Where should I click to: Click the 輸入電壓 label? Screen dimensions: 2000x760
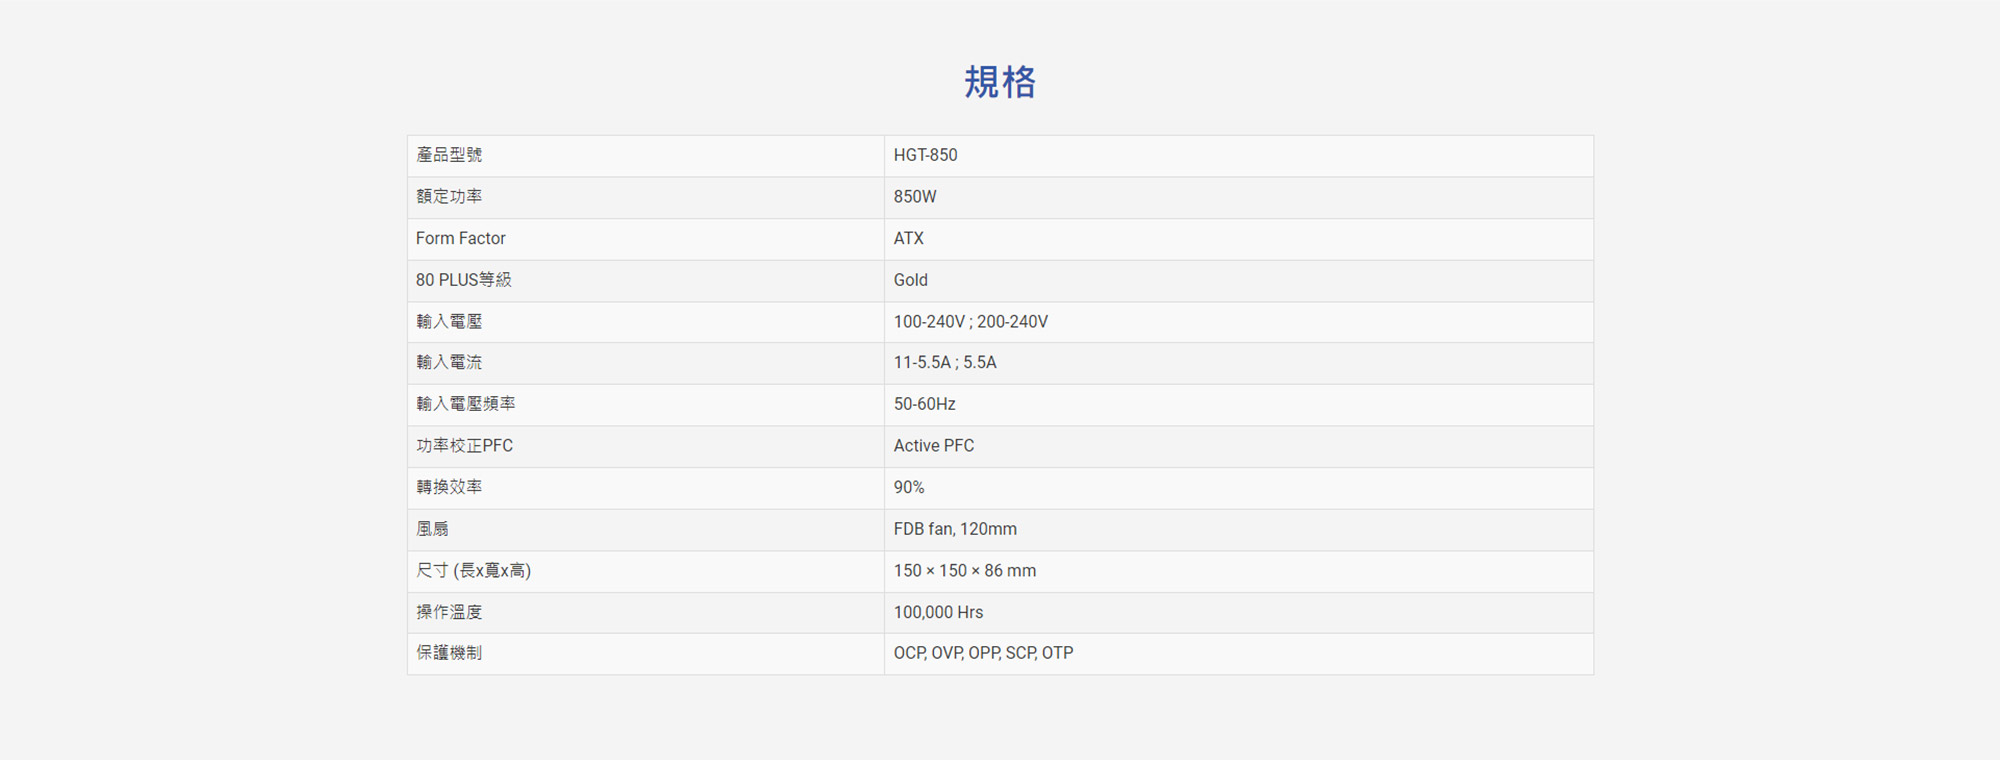click(x=449, y=322)
